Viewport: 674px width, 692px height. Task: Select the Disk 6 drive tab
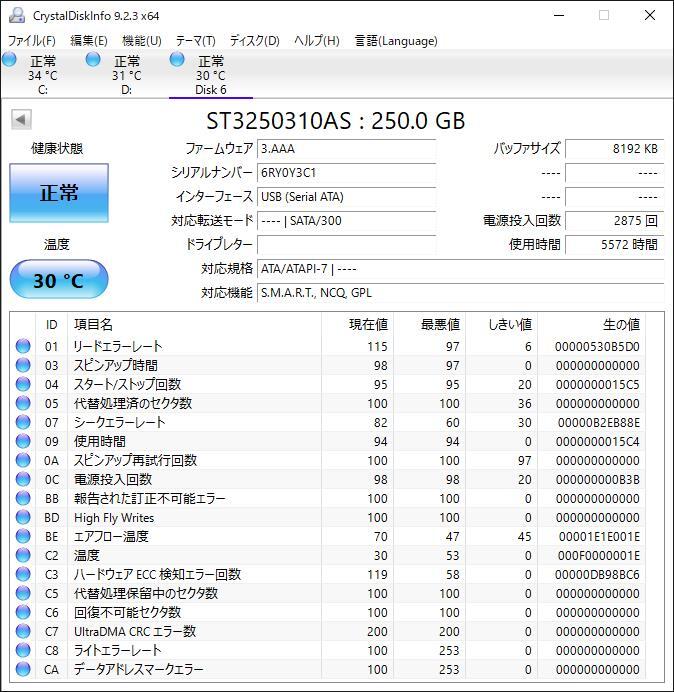tap(210, 76)
